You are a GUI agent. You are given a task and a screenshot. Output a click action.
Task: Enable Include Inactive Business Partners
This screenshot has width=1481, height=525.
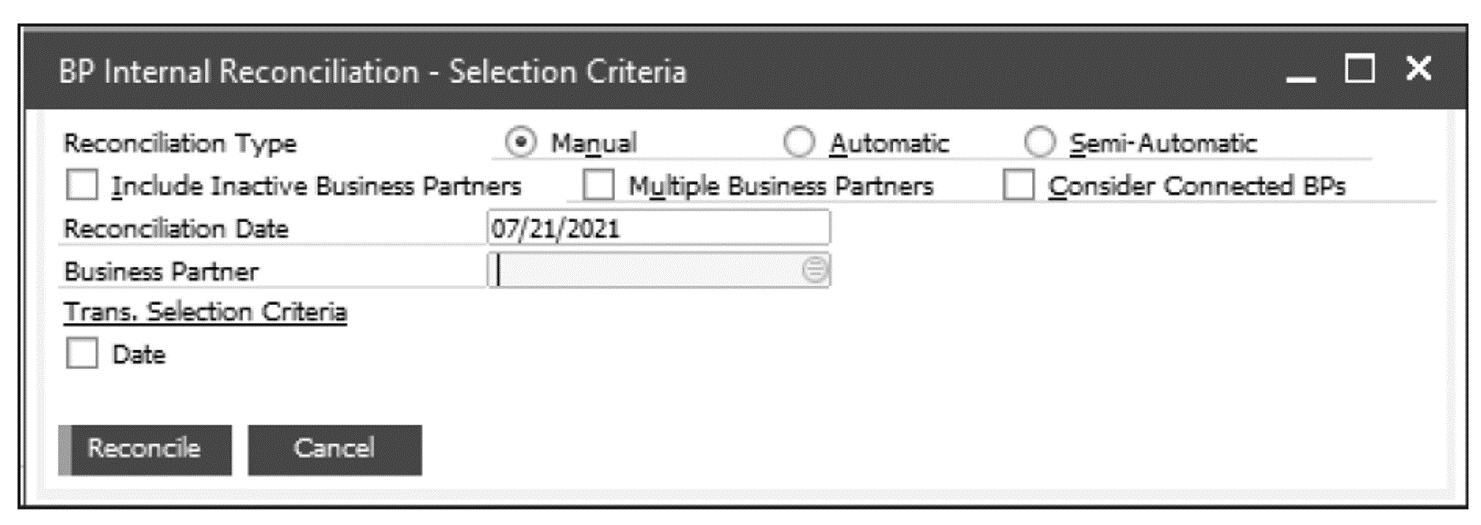click(x=83, y=186)
